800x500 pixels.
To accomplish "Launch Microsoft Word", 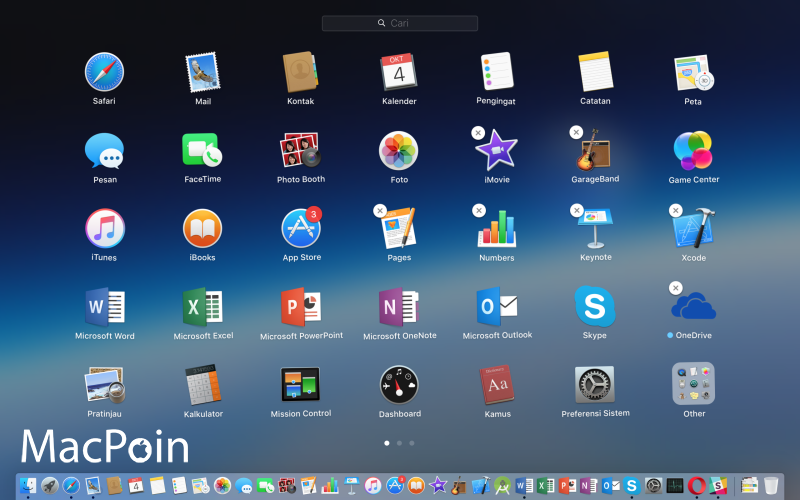I will pos(104,306).
